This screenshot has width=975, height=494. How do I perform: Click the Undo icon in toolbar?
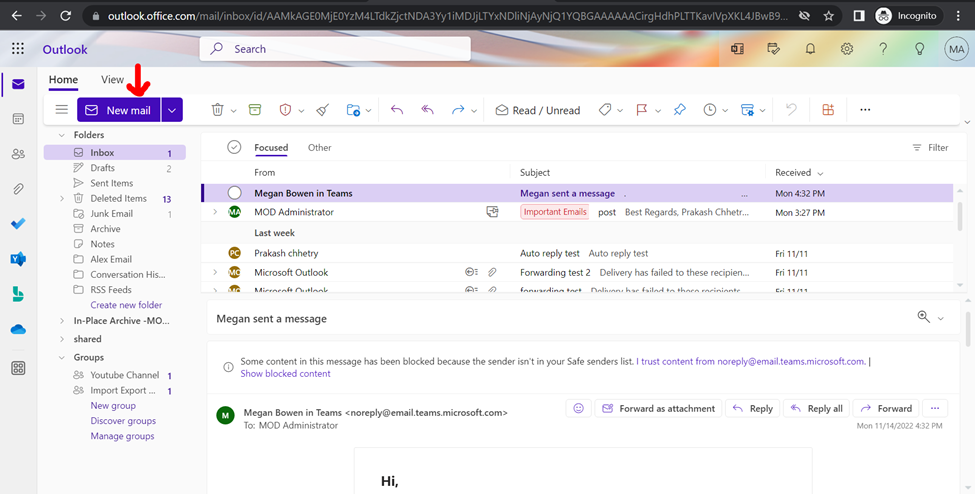(791, 110)
